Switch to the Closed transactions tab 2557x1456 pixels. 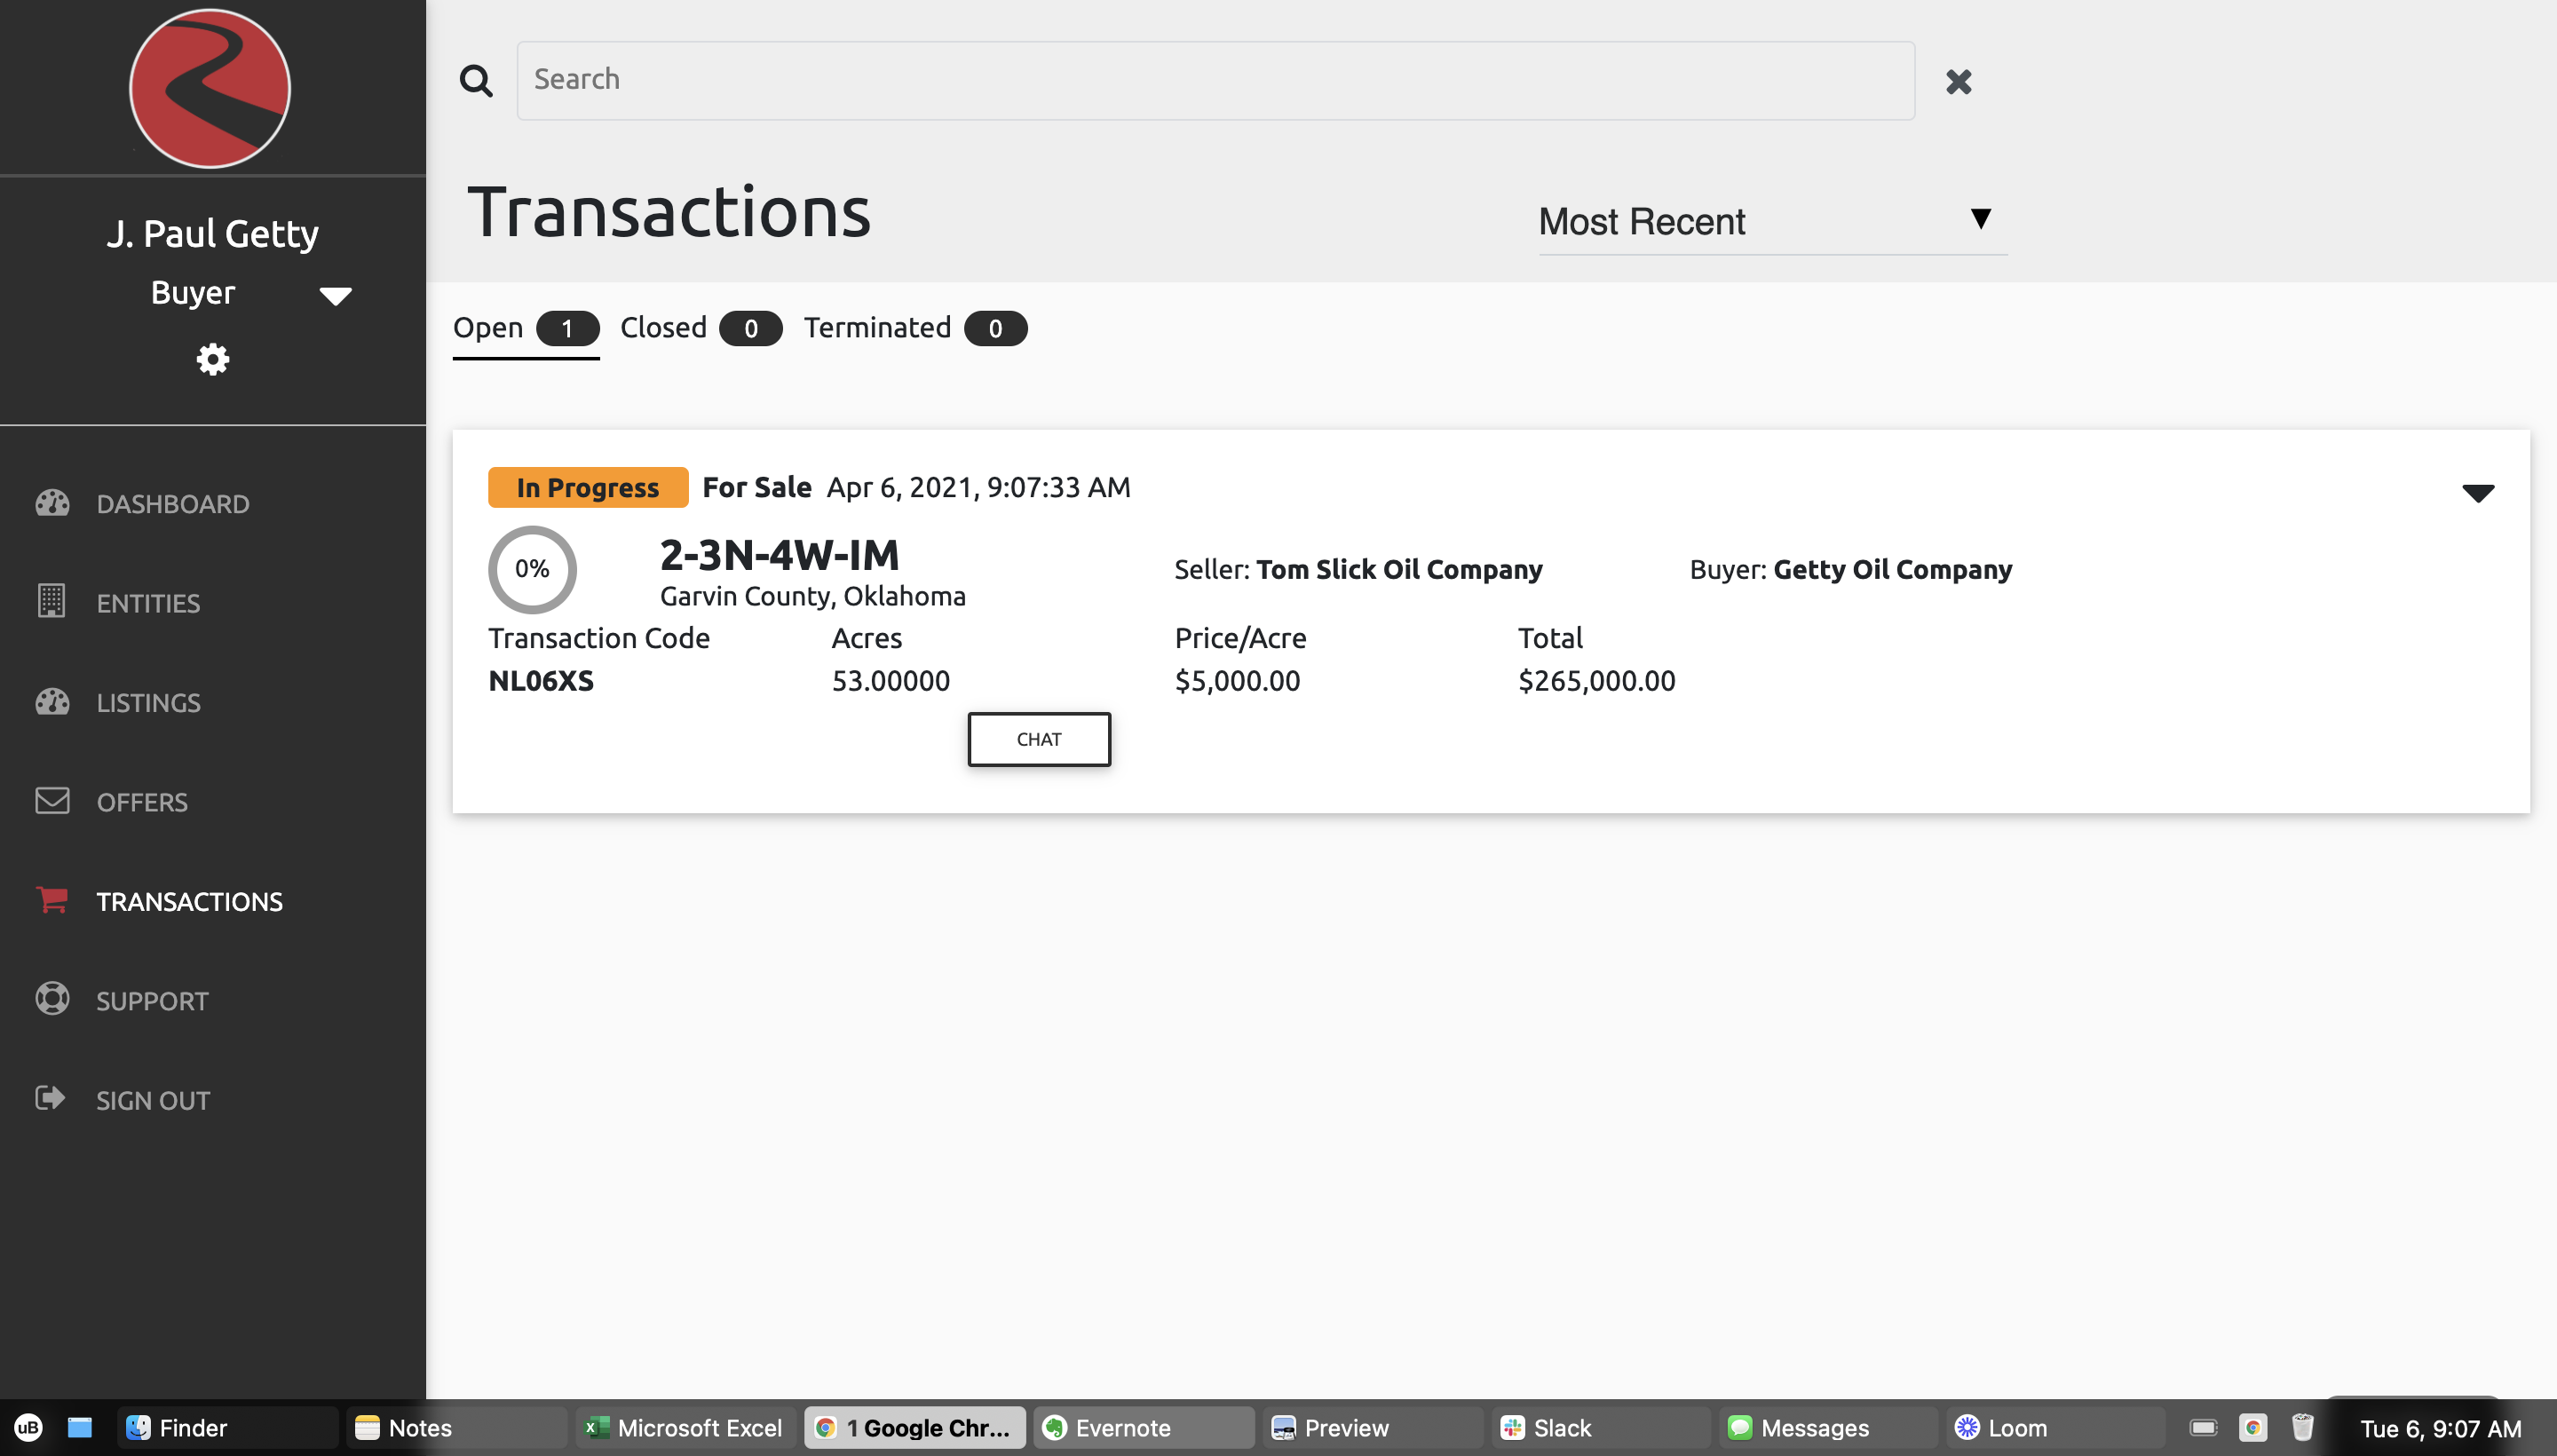click(x=701, y=329)
